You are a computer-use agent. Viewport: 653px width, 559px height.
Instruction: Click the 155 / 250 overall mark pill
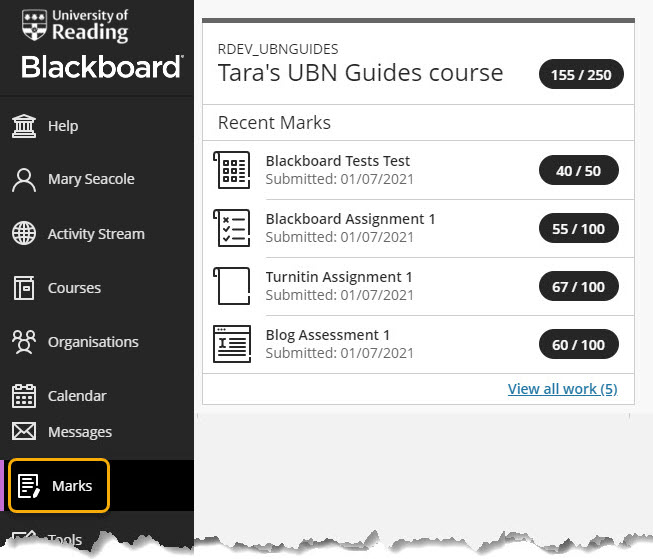point(581,75)
